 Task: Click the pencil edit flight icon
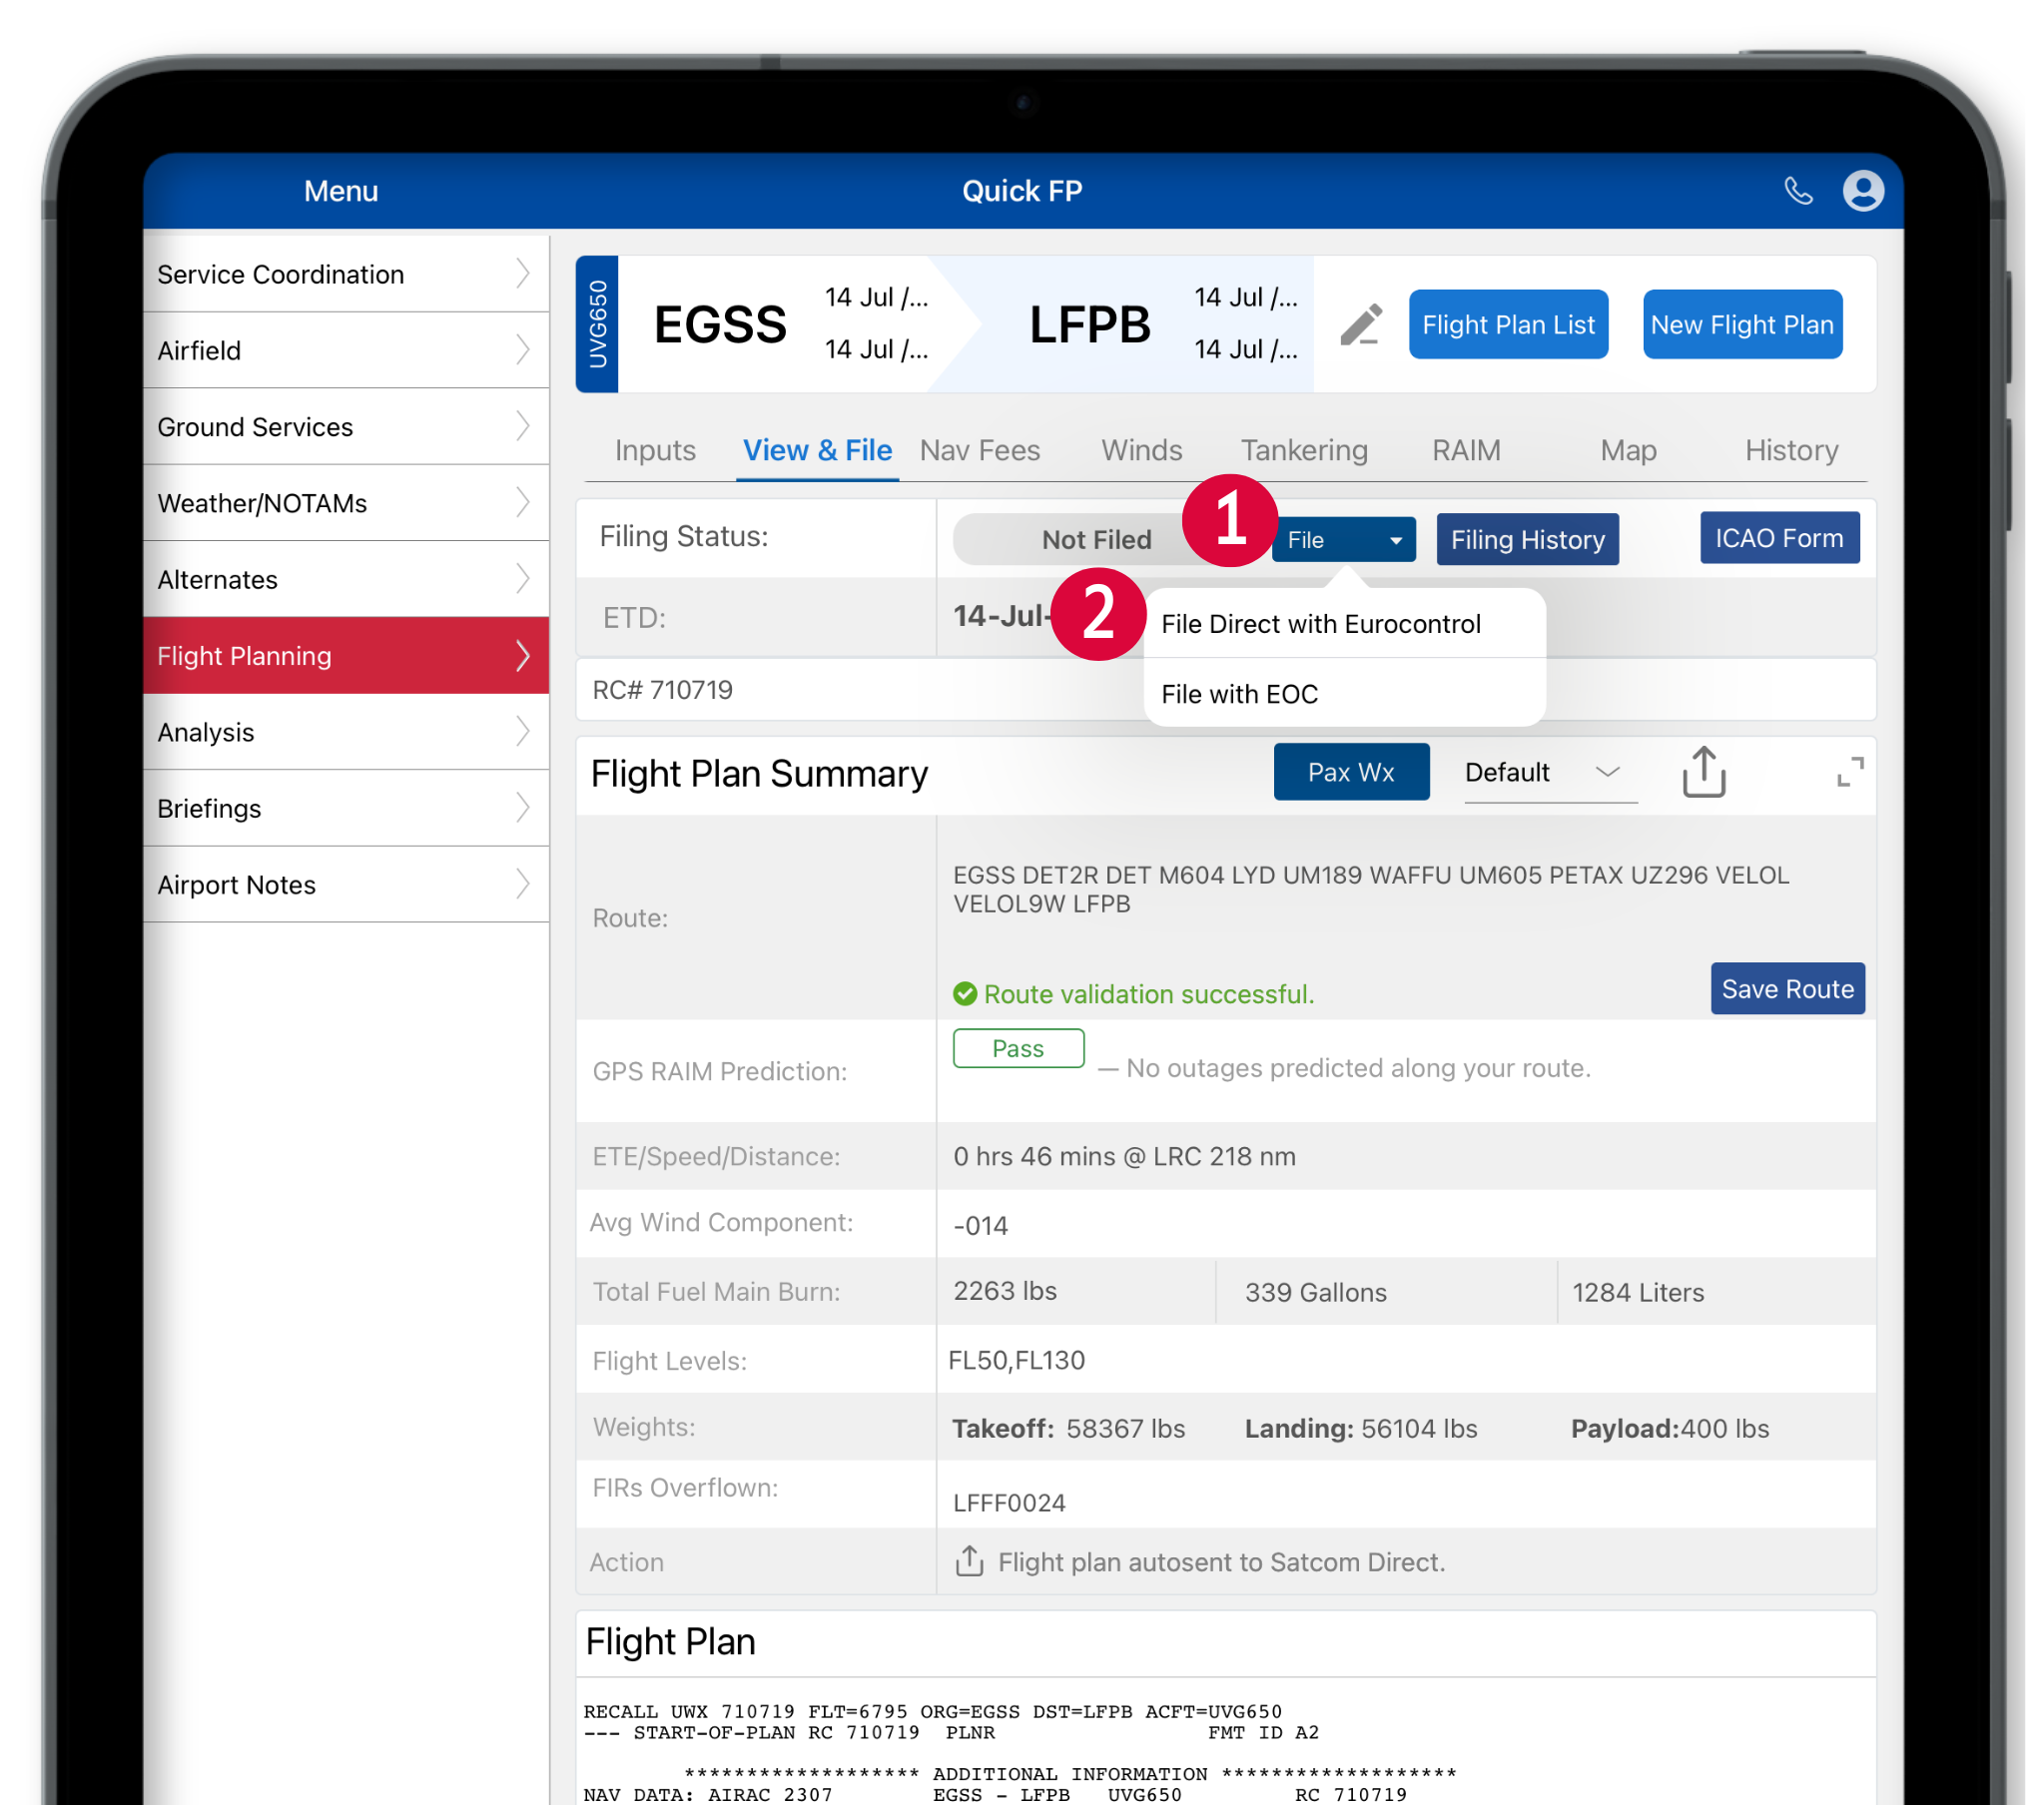coord(1360,324)
